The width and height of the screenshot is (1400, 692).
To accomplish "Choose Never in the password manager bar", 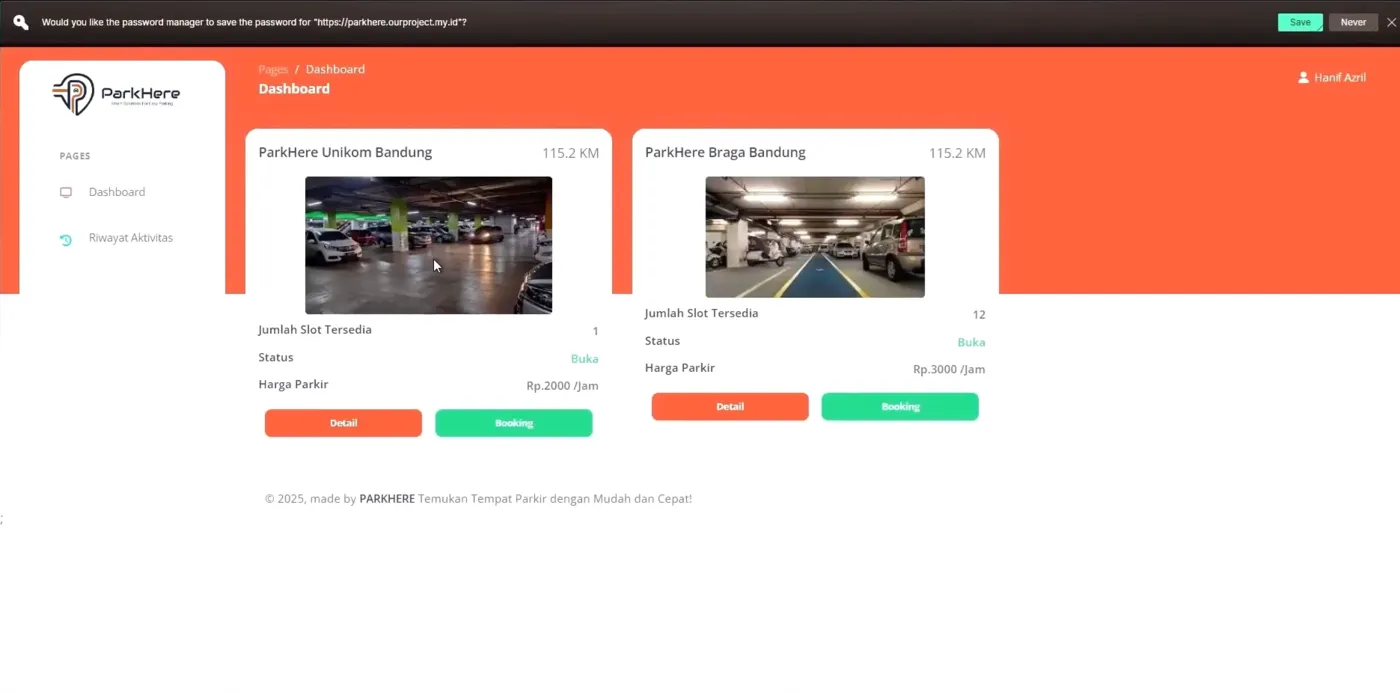I will point(1353,22).
